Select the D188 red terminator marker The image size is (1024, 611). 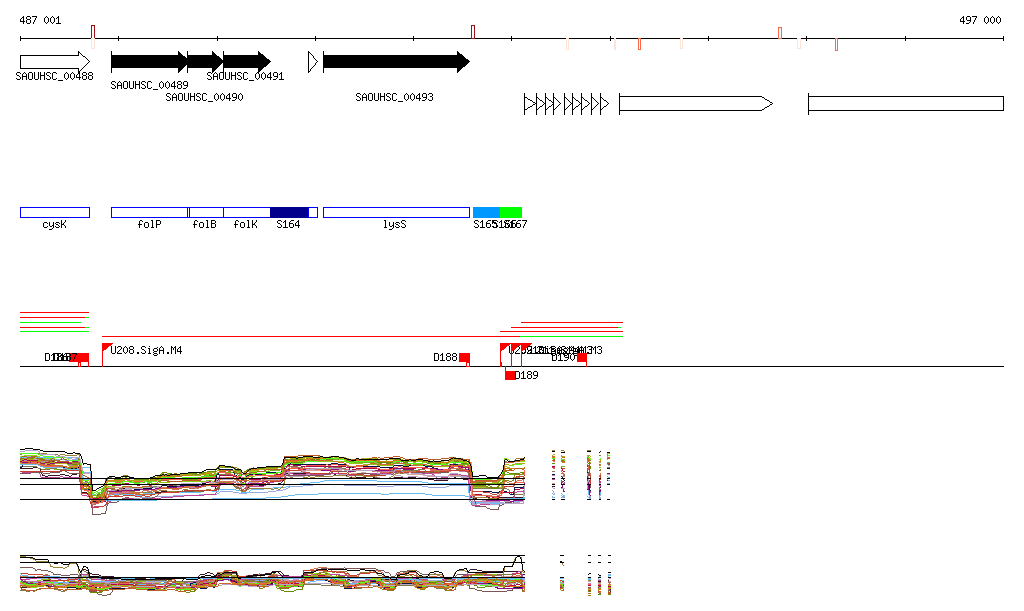click(464, 358)
